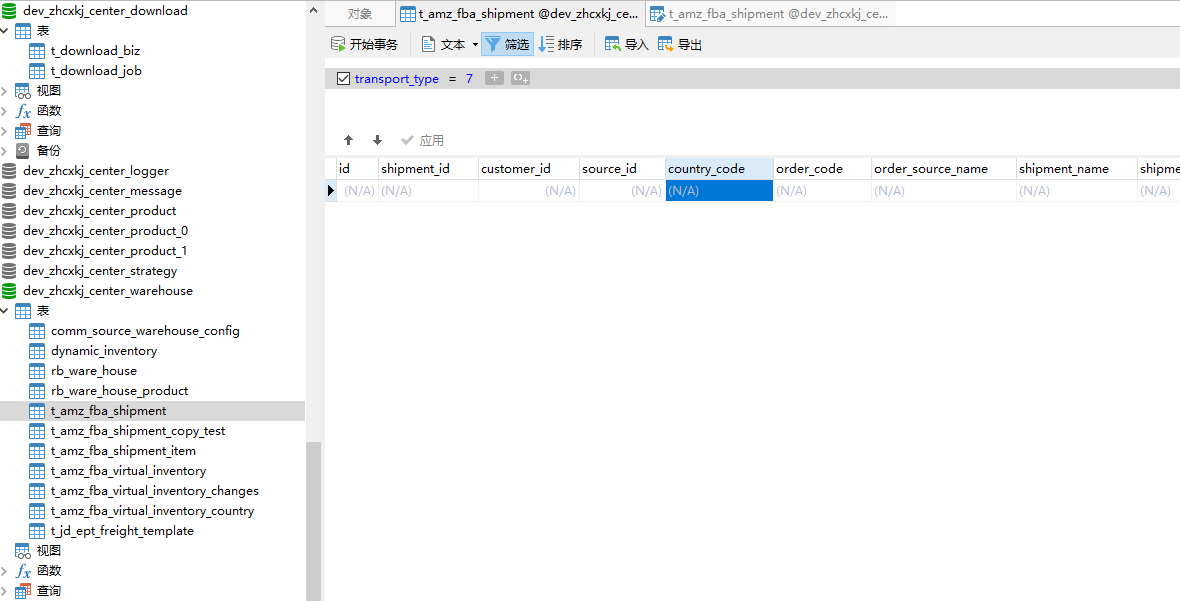Edit the filter value 7
The height and width of the screenshot is (601, 1180).
click(469, 79)
